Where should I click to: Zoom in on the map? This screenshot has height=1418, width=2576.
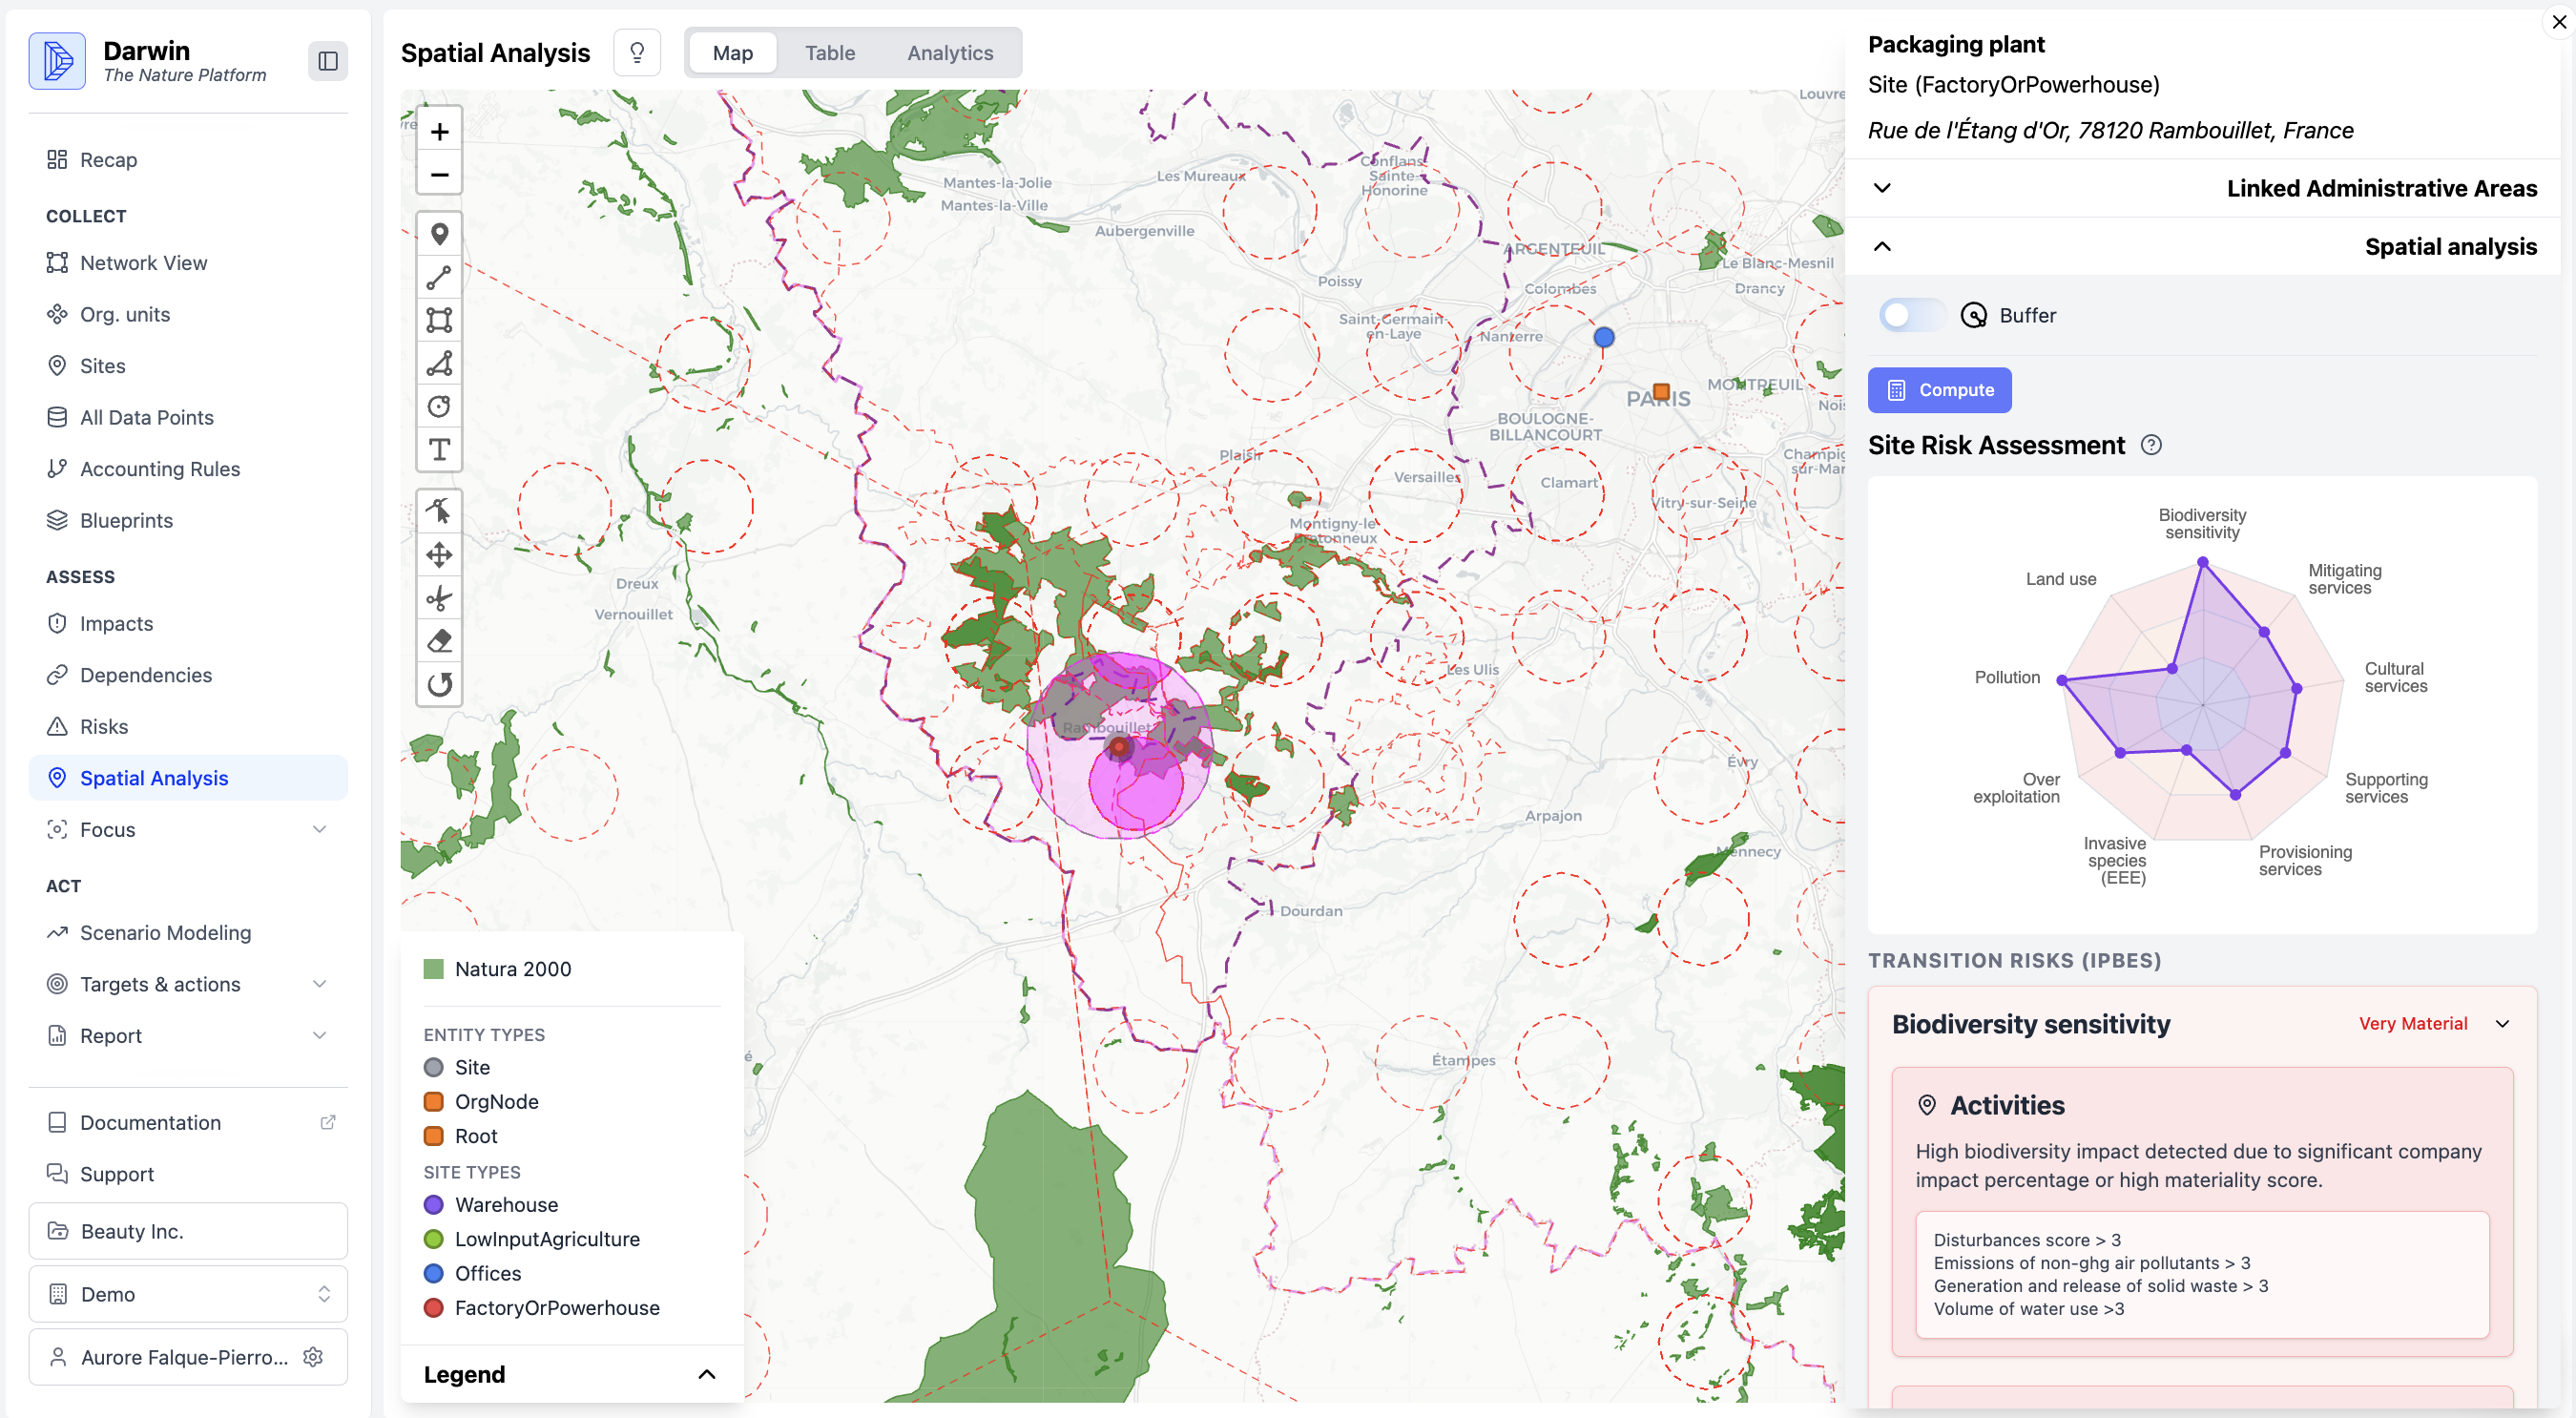(439, 132)
